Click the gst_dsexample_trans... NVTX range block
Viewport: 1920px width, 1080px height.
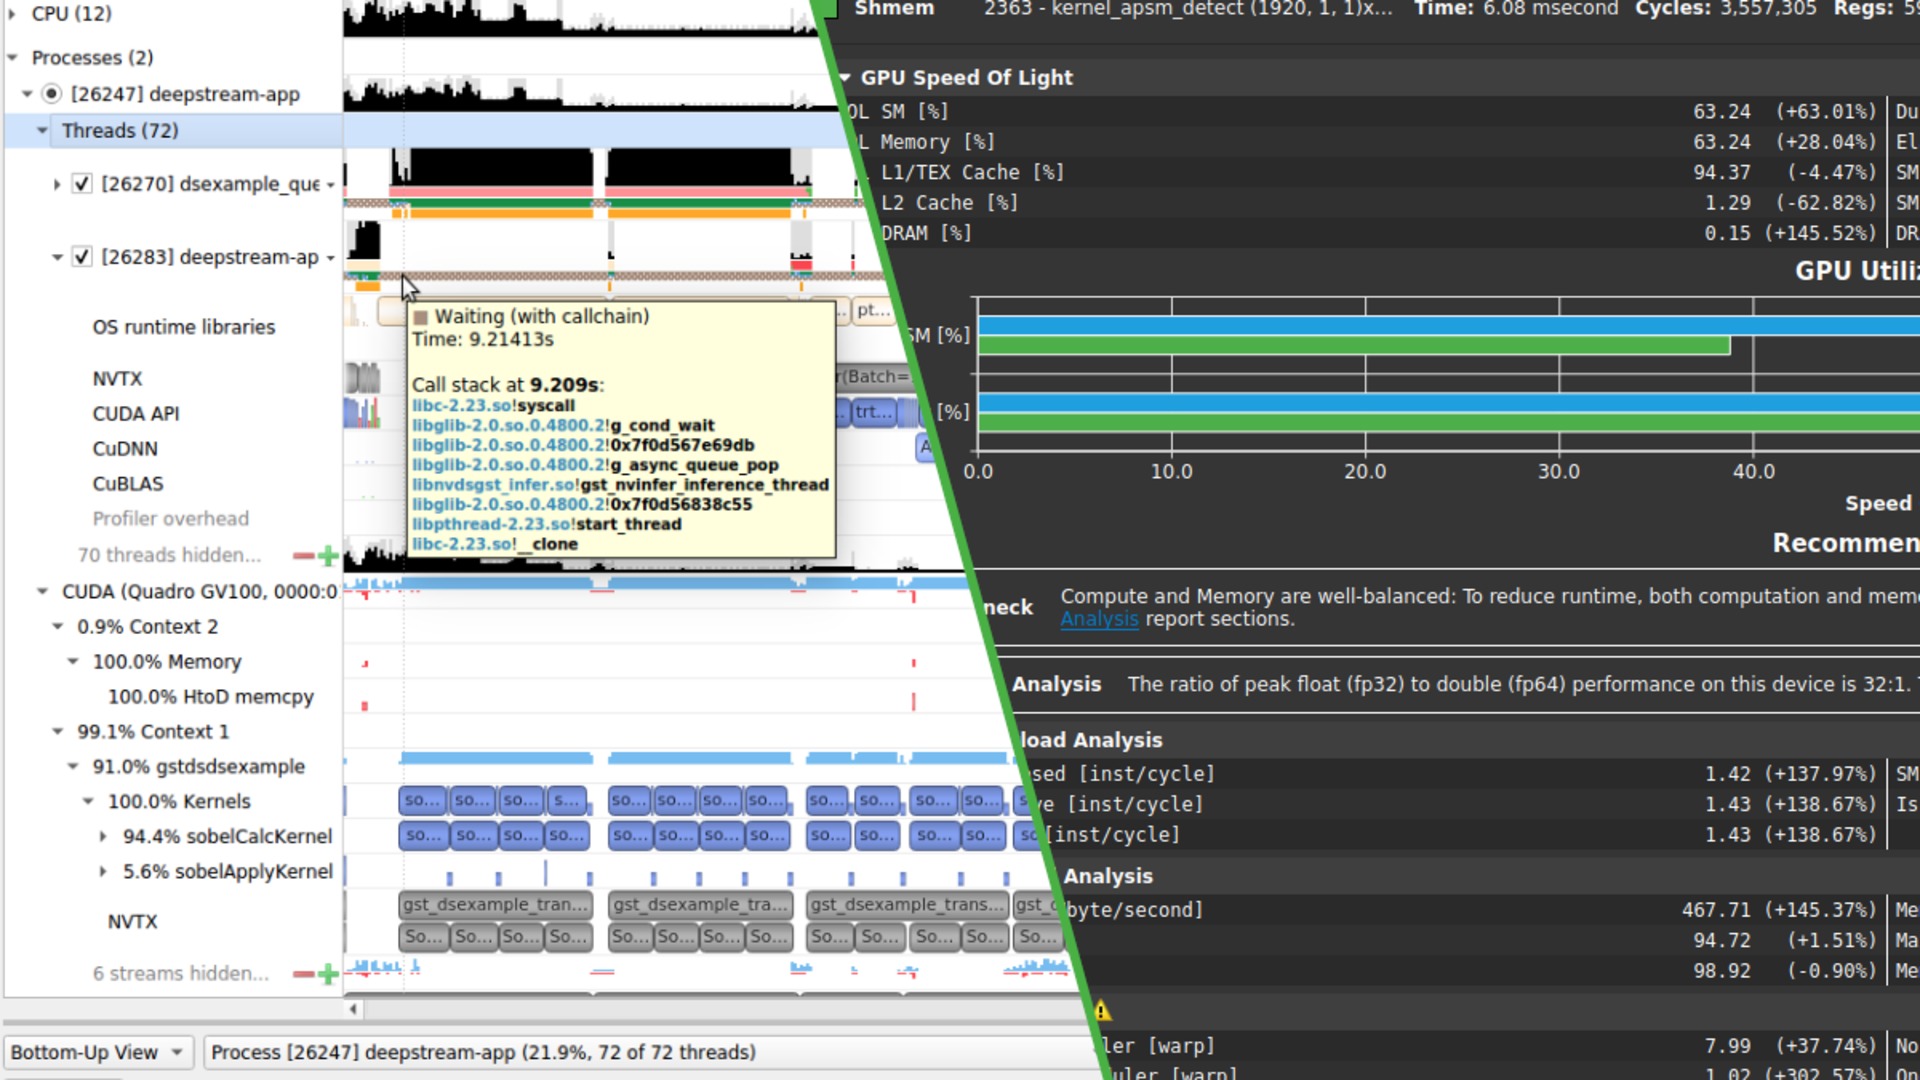pos(907,905)
